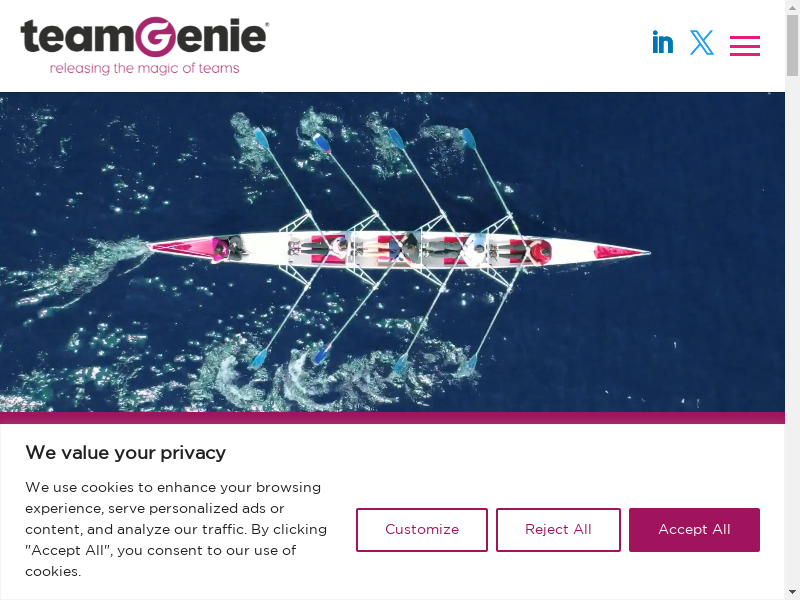This screenshot has width=800, height=600.
Task: Open the X (Twitter) social icon
Action: 702,42
